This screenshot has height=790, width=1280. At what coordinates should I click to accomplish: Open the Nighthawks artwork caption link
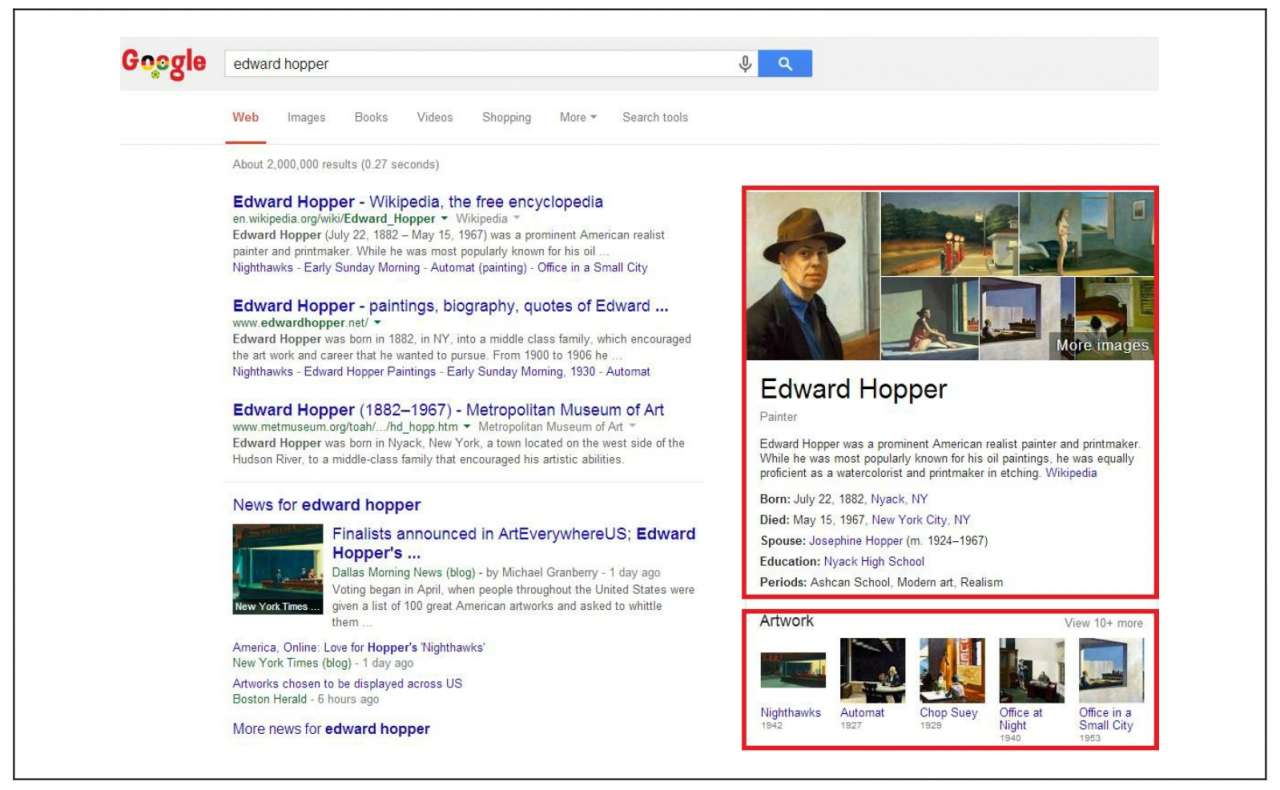click(790, 713)
